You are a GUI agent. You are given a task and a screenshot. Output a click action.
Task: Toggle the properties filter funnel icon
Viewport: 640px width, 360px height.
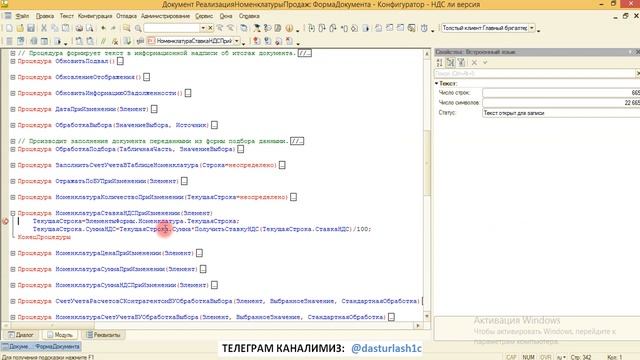[461, 62]
